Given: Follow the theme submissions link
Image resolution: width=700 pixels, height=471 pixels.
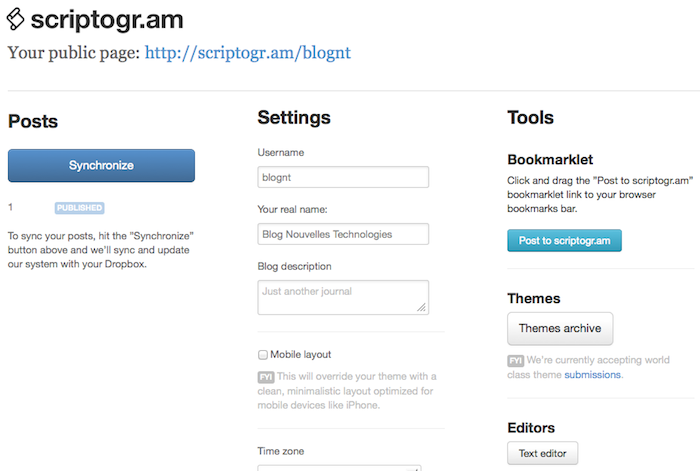Looking at the screenshot, I should coord(592,375).
